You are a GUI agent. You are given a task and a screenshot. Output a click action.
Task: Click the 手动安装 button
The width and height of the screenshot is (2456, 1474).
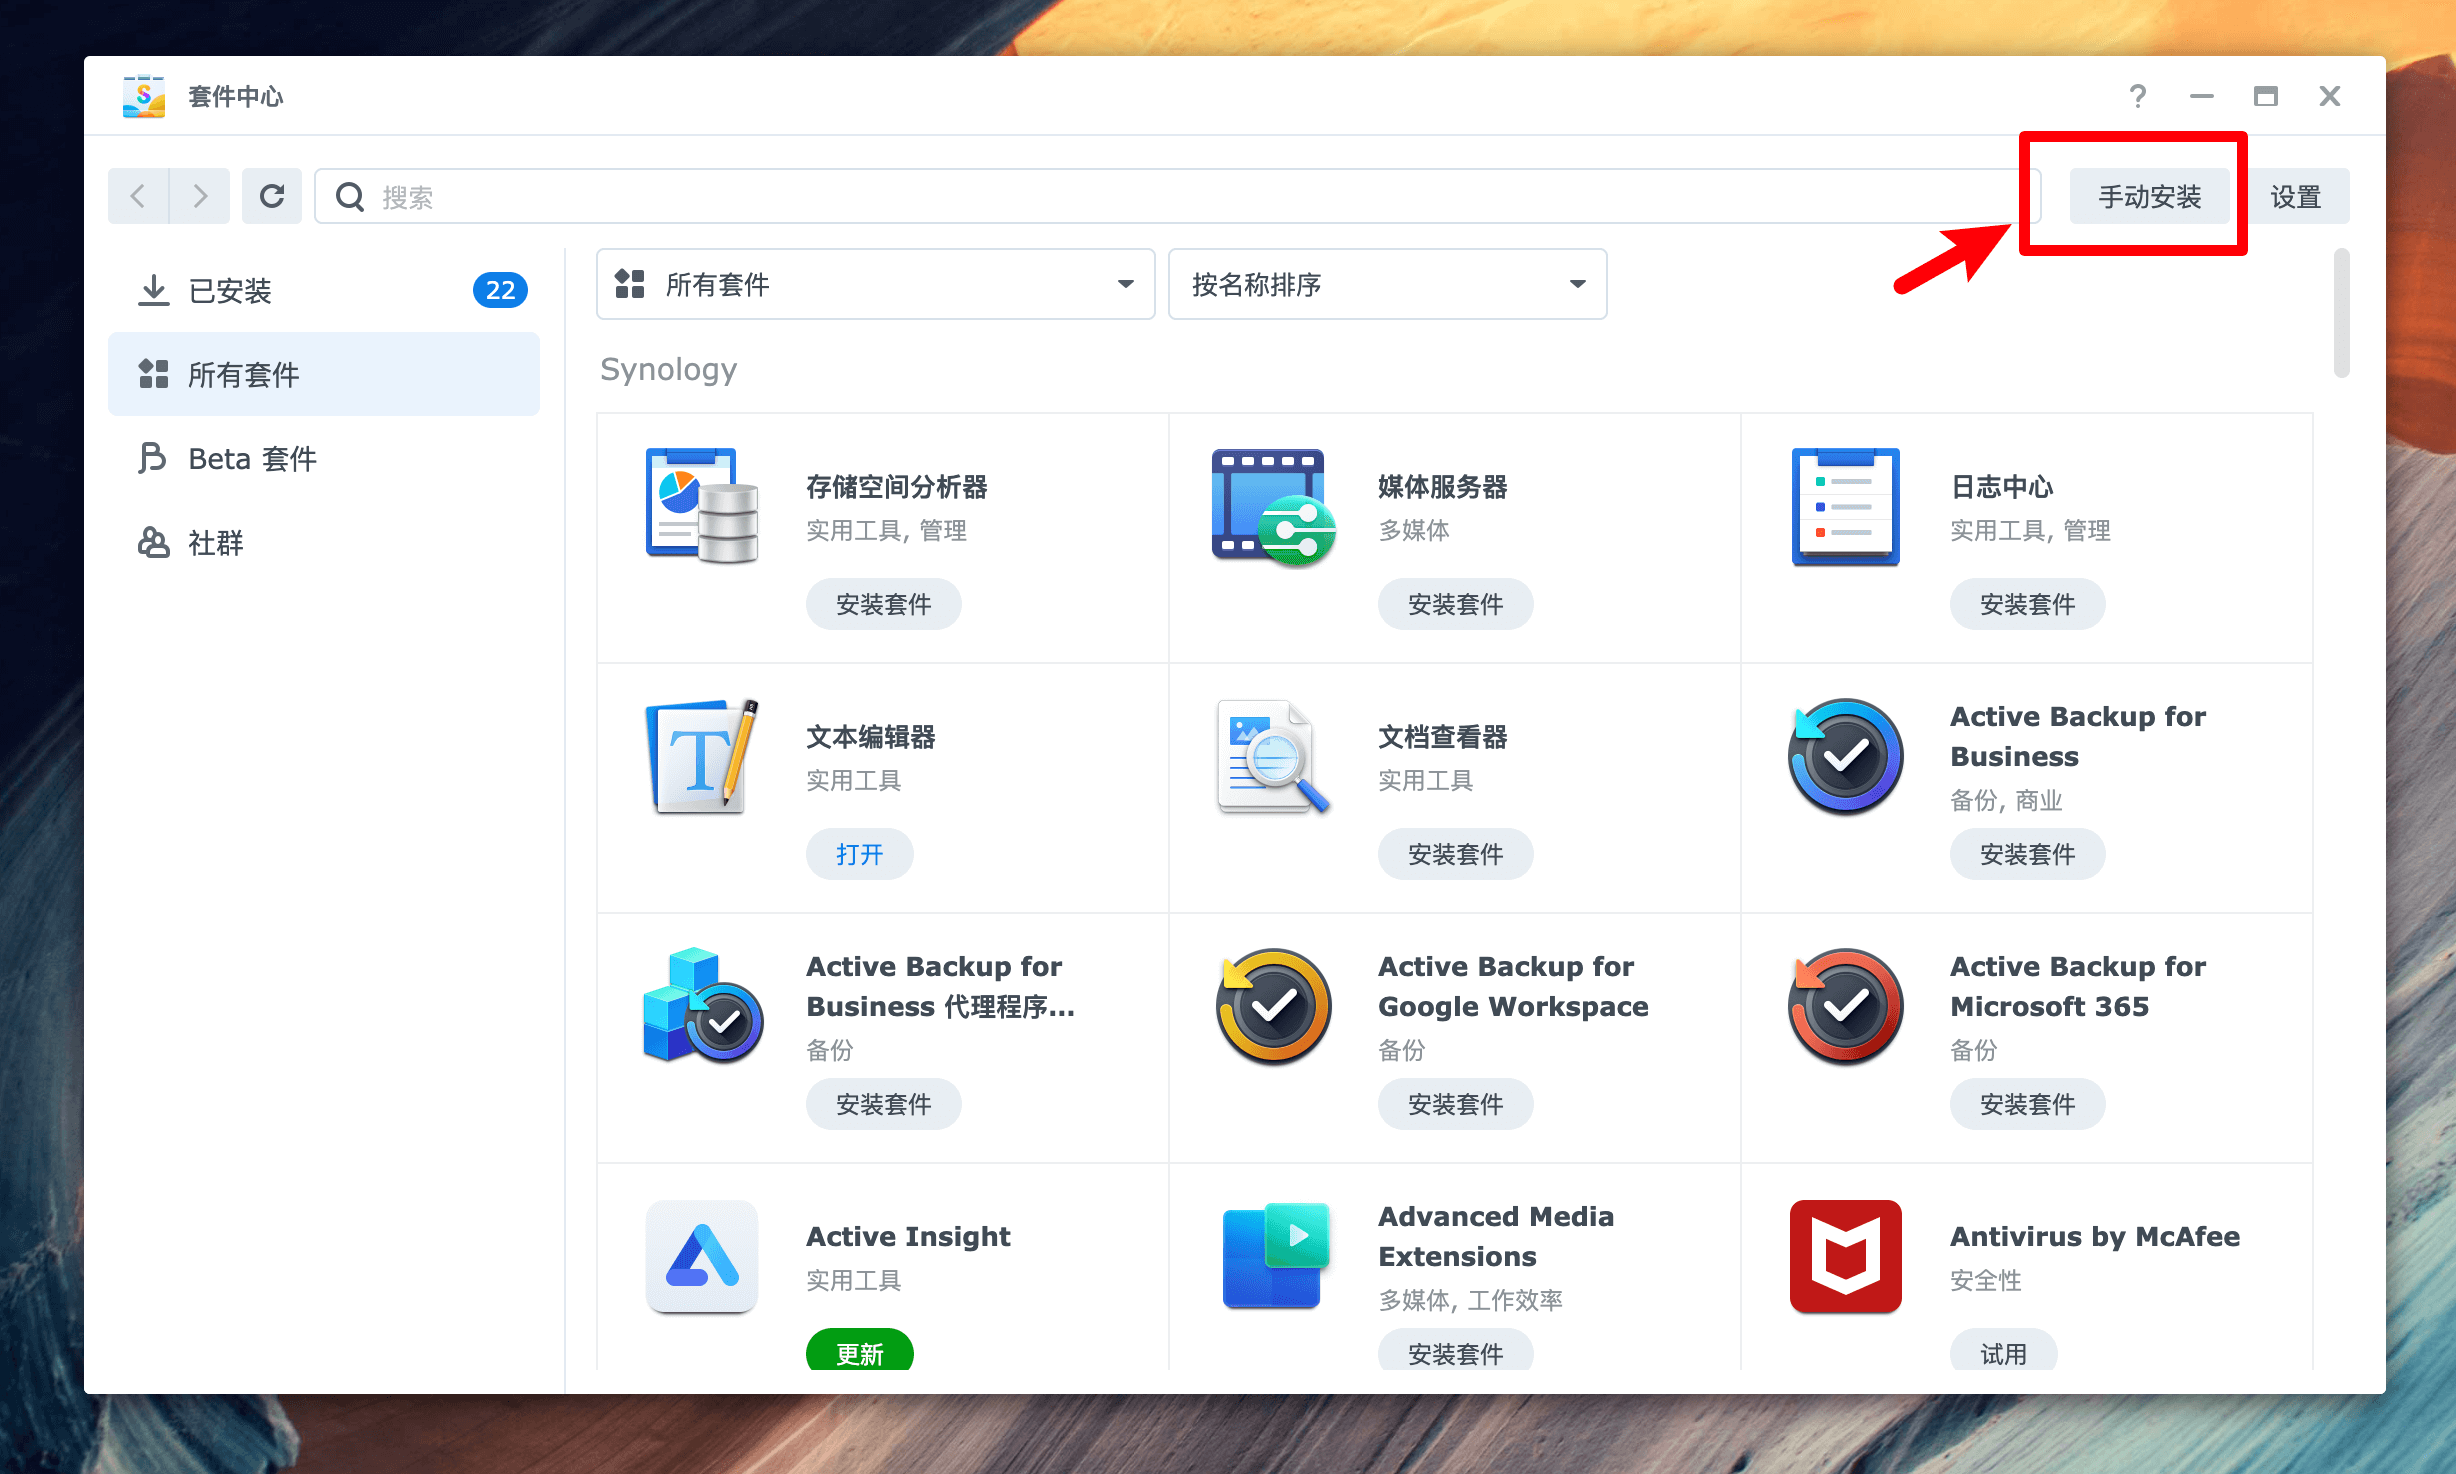(x=2149, y=197)
